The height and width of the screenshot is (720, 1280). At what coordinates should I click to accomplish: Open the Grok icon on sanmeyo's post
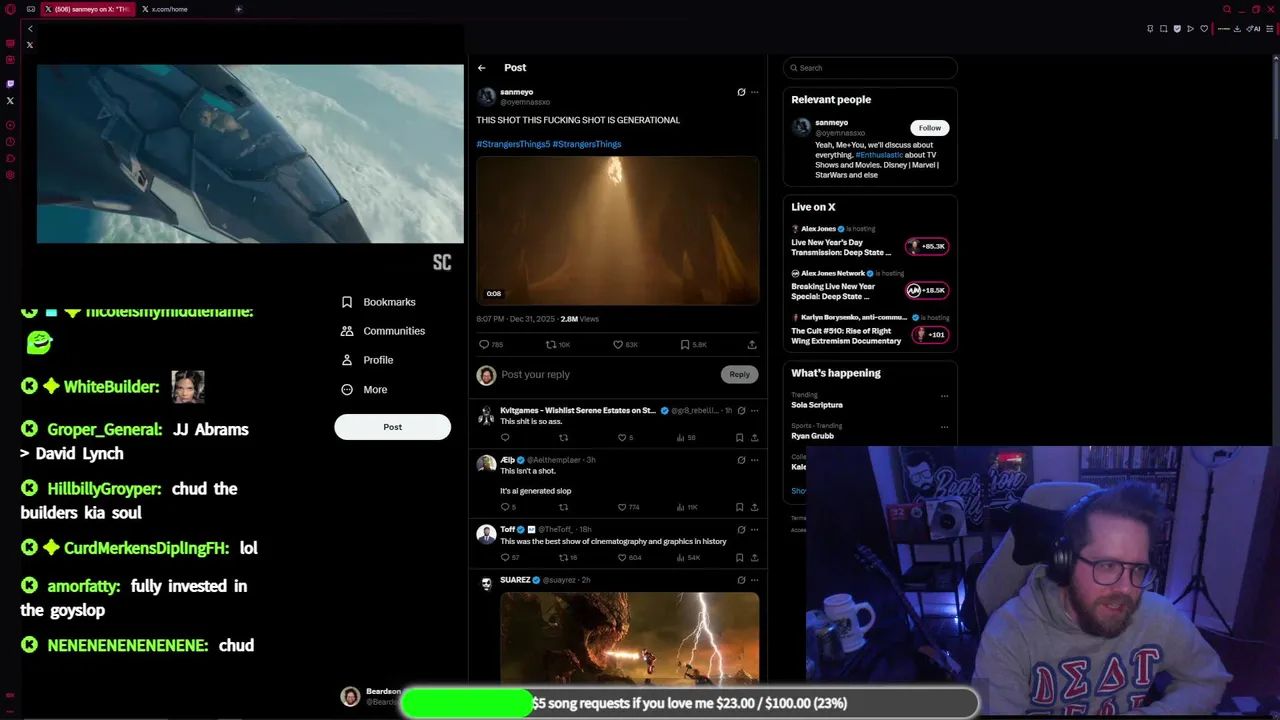click(x=741, y=92)
